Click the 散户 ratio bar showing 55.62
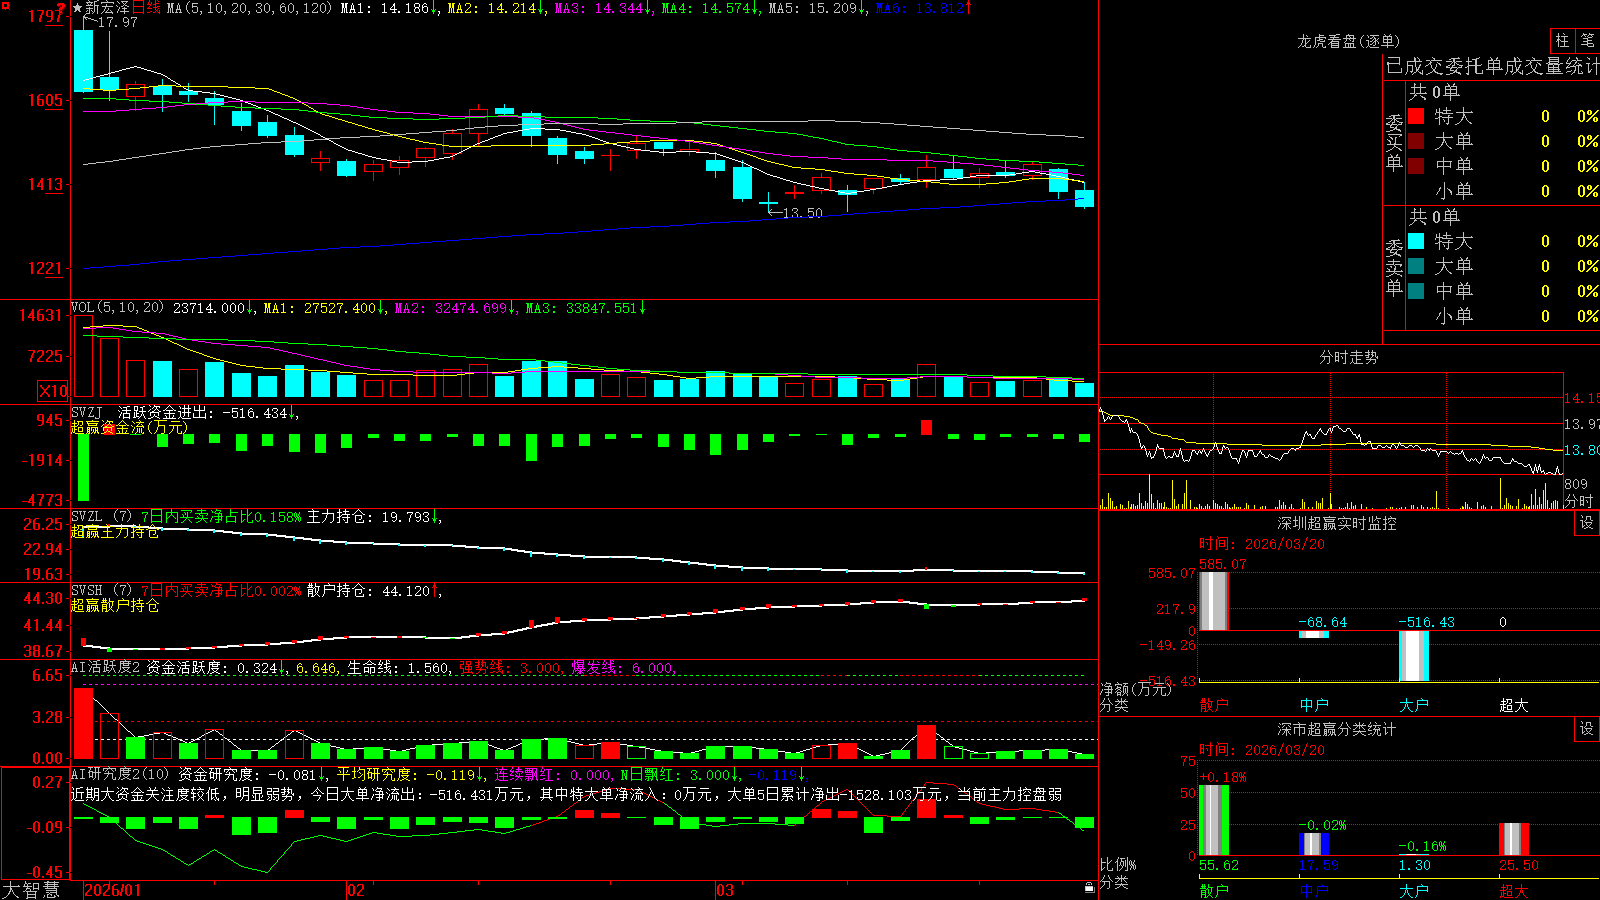This screenshot has height=900, width=1600. 1214,820
